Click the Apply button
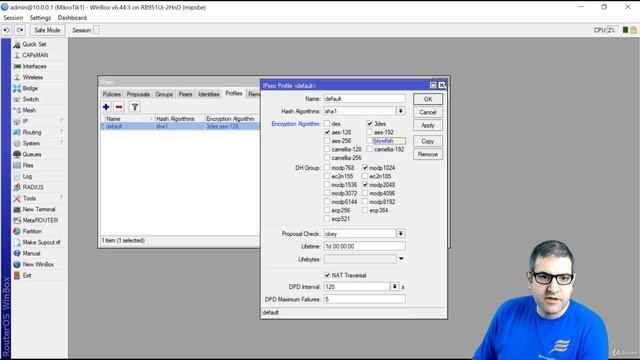Image resolution: width=640 pixels, height=360 pixels. click(427, 125)
